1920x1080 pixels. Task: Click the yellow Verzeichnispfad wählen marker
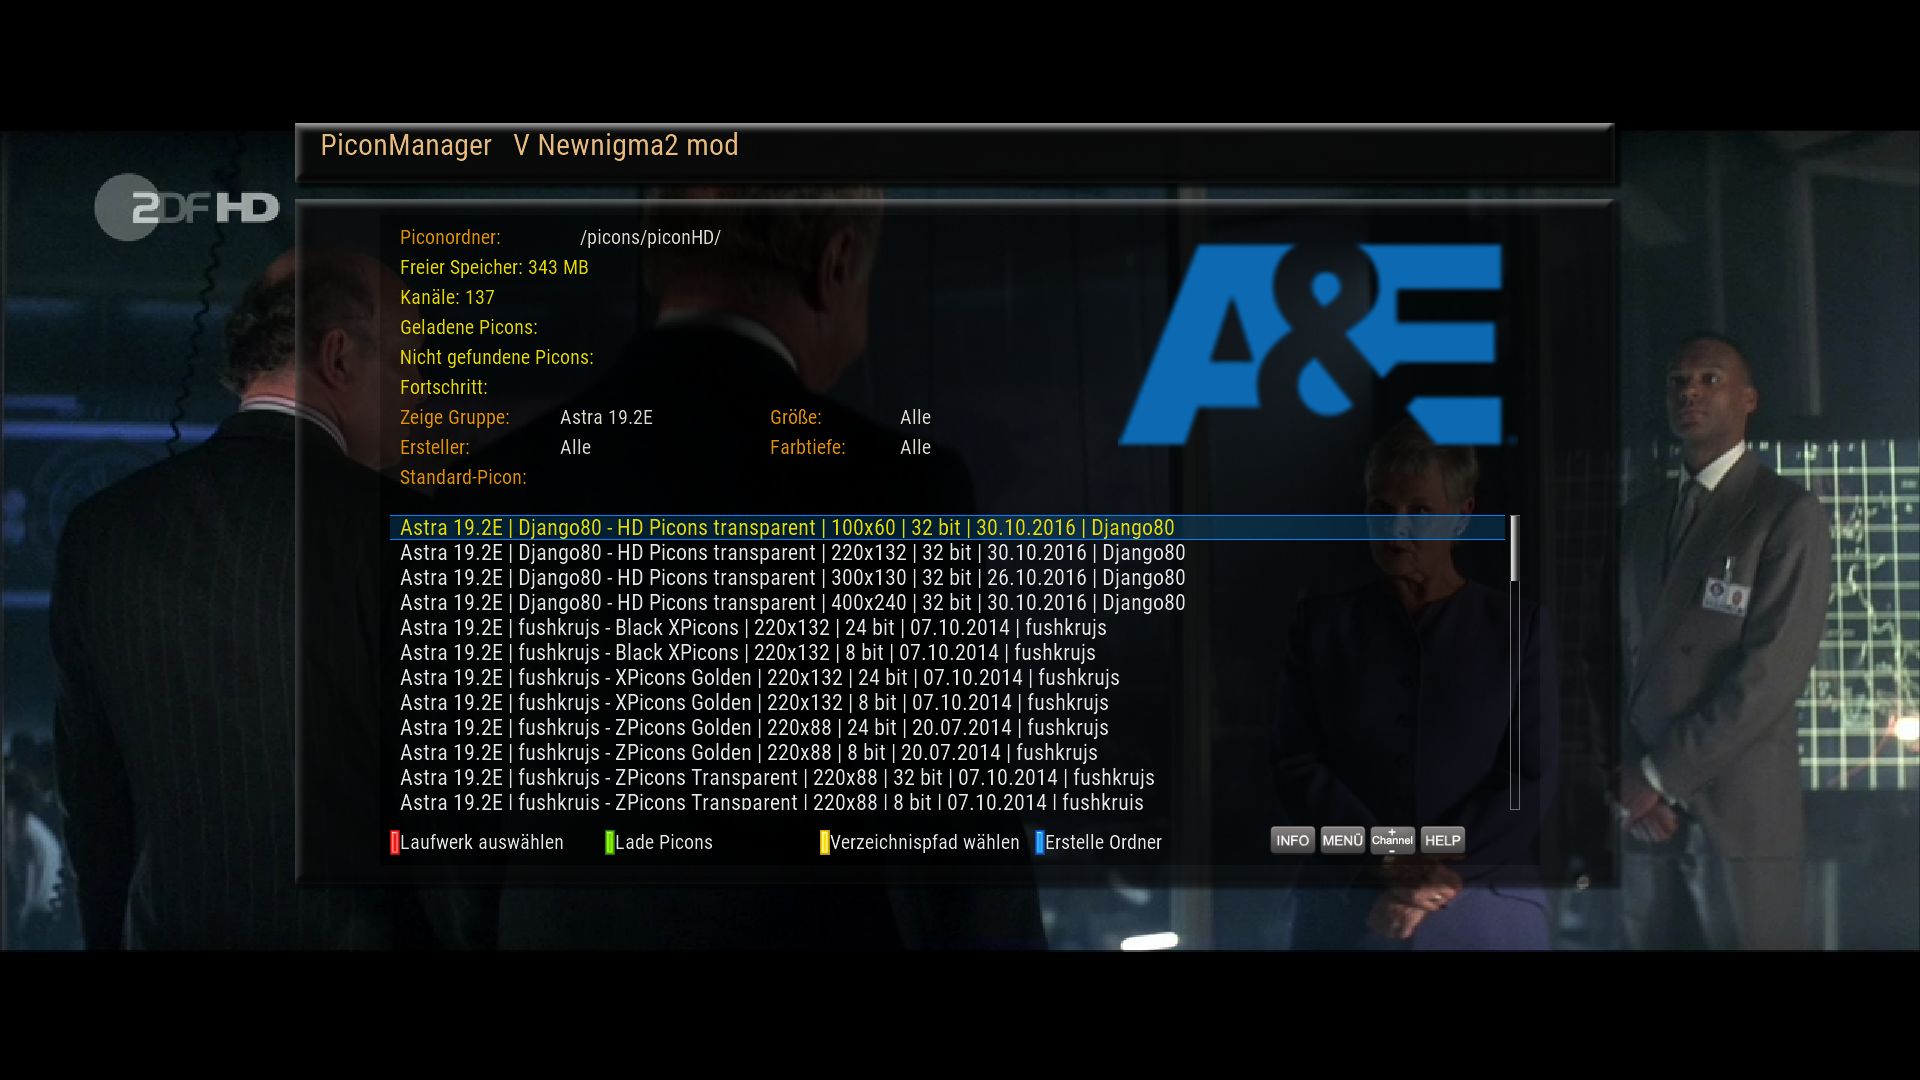tap(825, 842)
